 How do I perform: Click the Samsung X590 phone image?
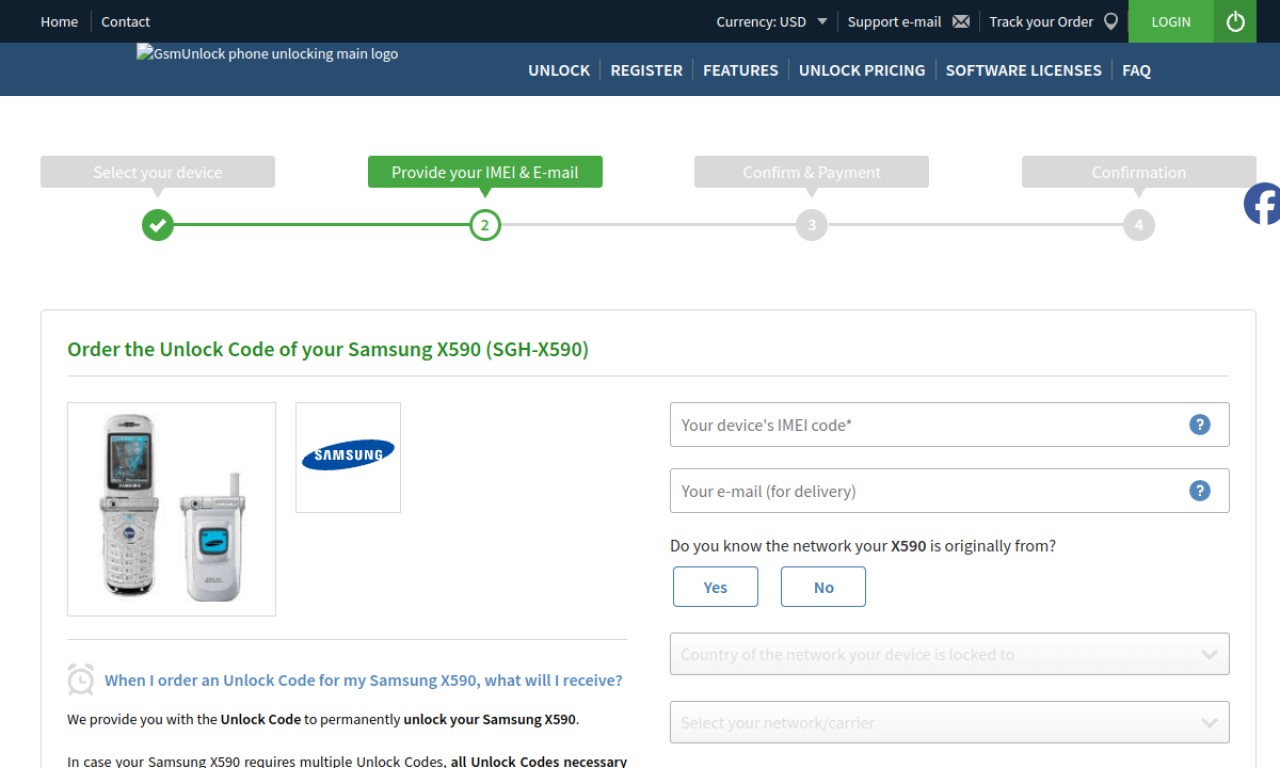172,509
